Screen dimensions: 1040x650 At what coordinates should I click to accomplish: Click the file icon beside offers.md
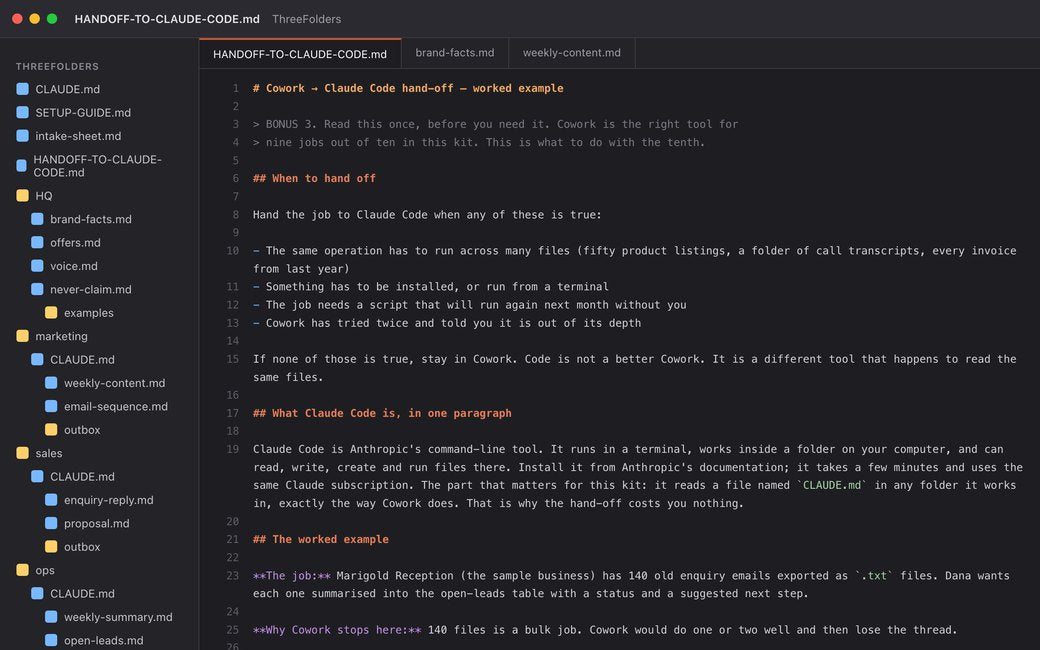(37, 243)
